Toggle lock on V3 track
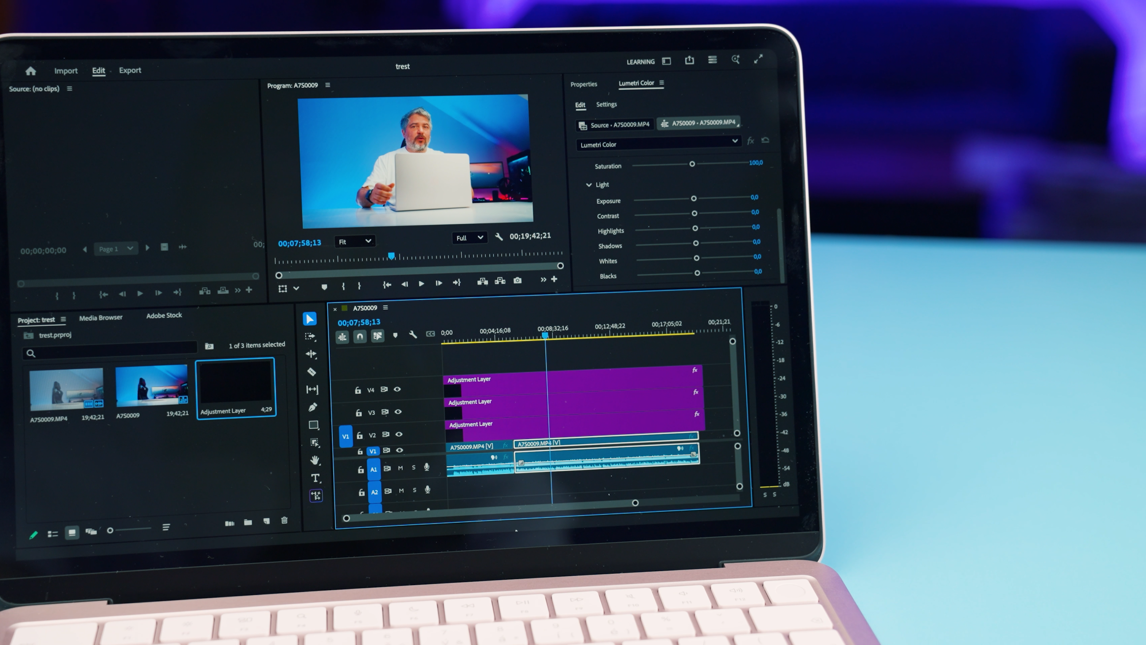The image size is (1146, 645). [x=359, y=413]
